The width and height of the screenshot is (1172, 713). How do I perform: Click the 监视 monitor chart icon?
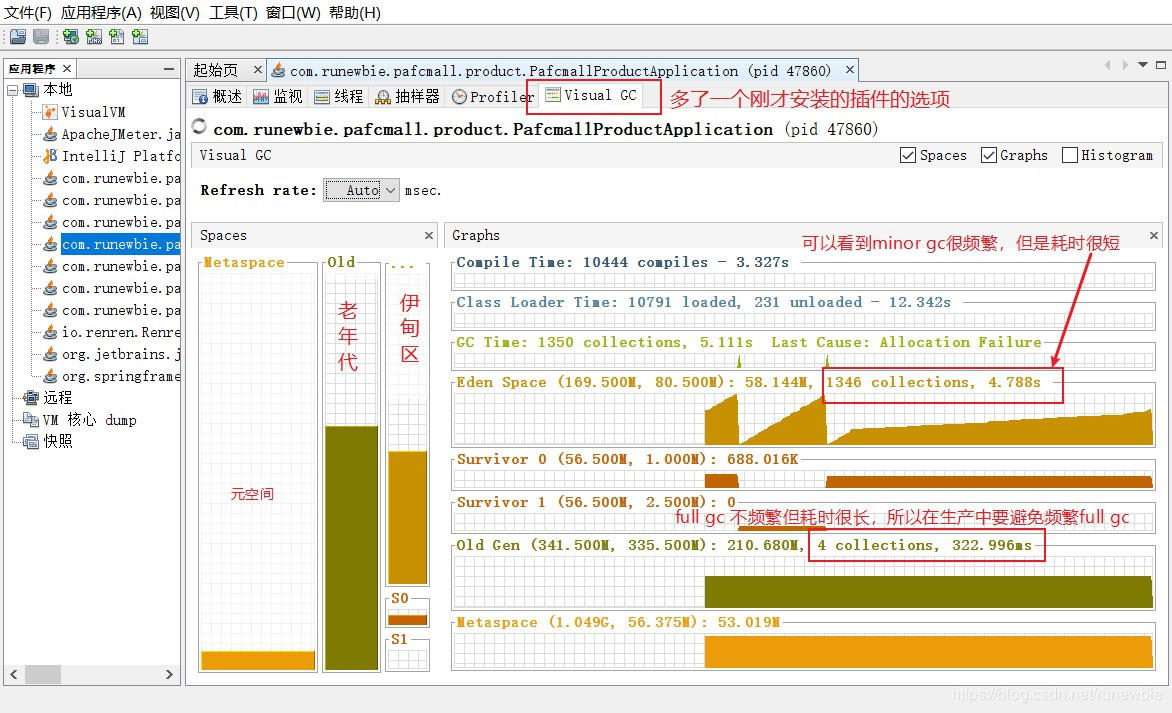click(261, 96)
